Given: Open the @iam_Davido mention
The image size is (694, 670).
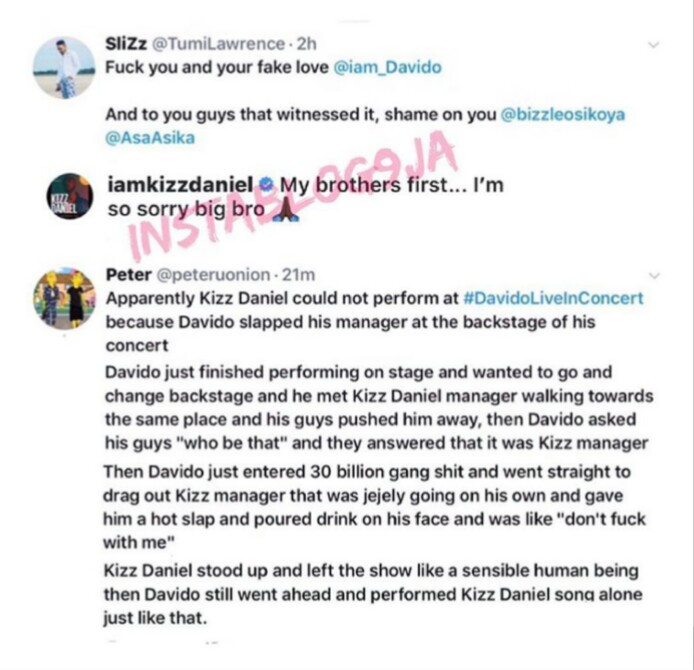Looking at the screenshot, I should (387, 67).
